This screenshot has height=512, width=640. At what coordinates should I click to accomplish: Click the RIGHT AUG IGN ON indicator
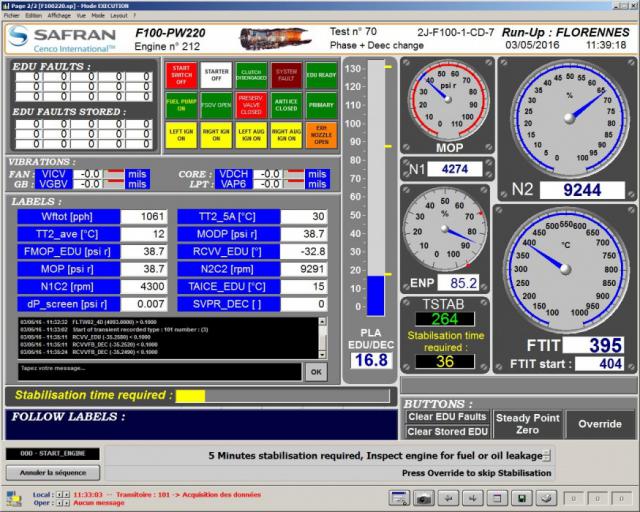287,135
